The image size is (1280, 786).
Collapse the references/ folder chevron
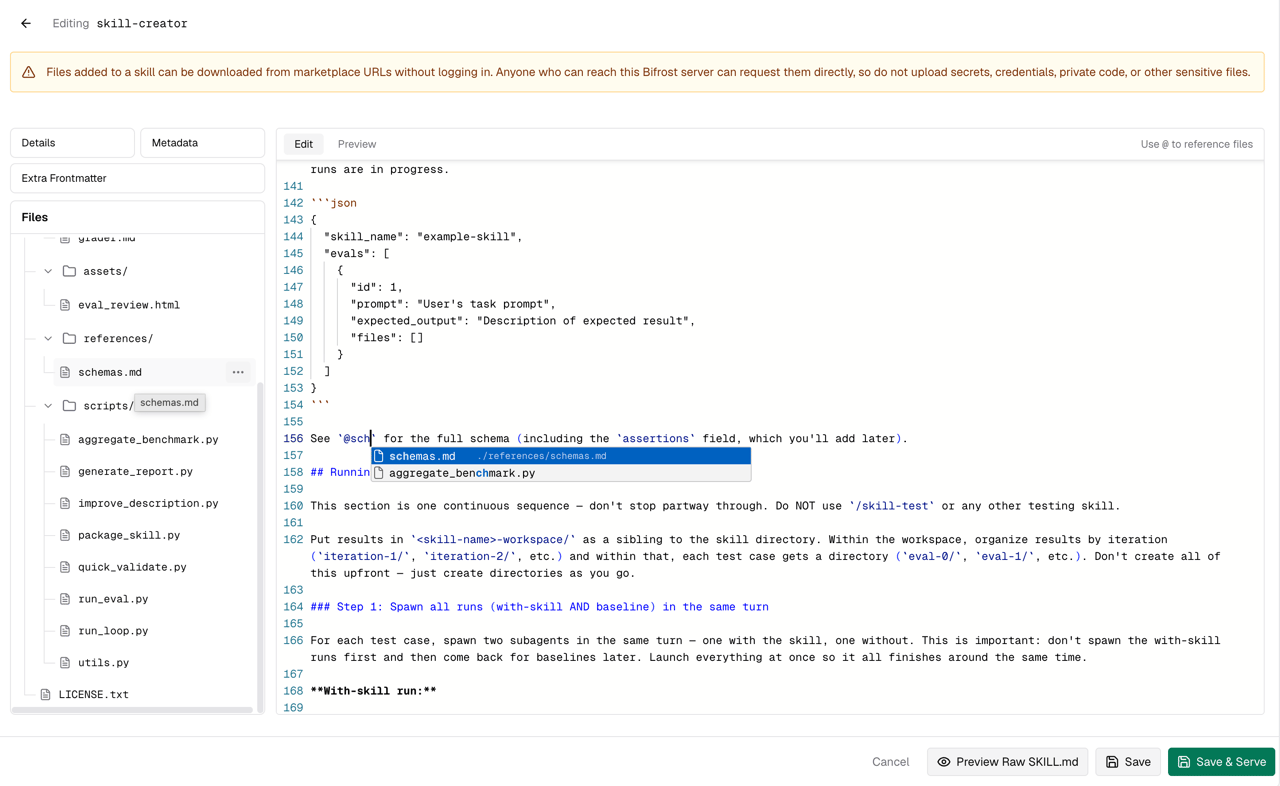48,338
